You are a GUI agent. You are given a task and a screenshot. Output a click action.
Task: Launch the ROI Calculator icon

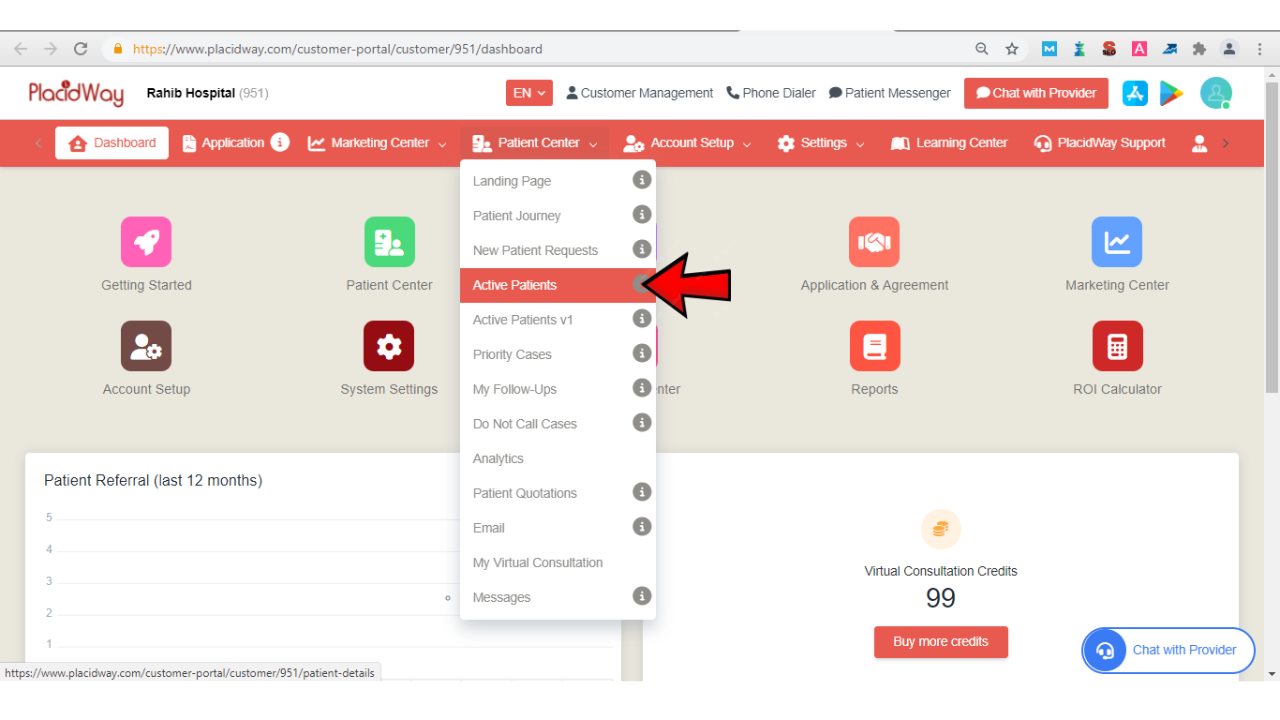point(1117,346)
